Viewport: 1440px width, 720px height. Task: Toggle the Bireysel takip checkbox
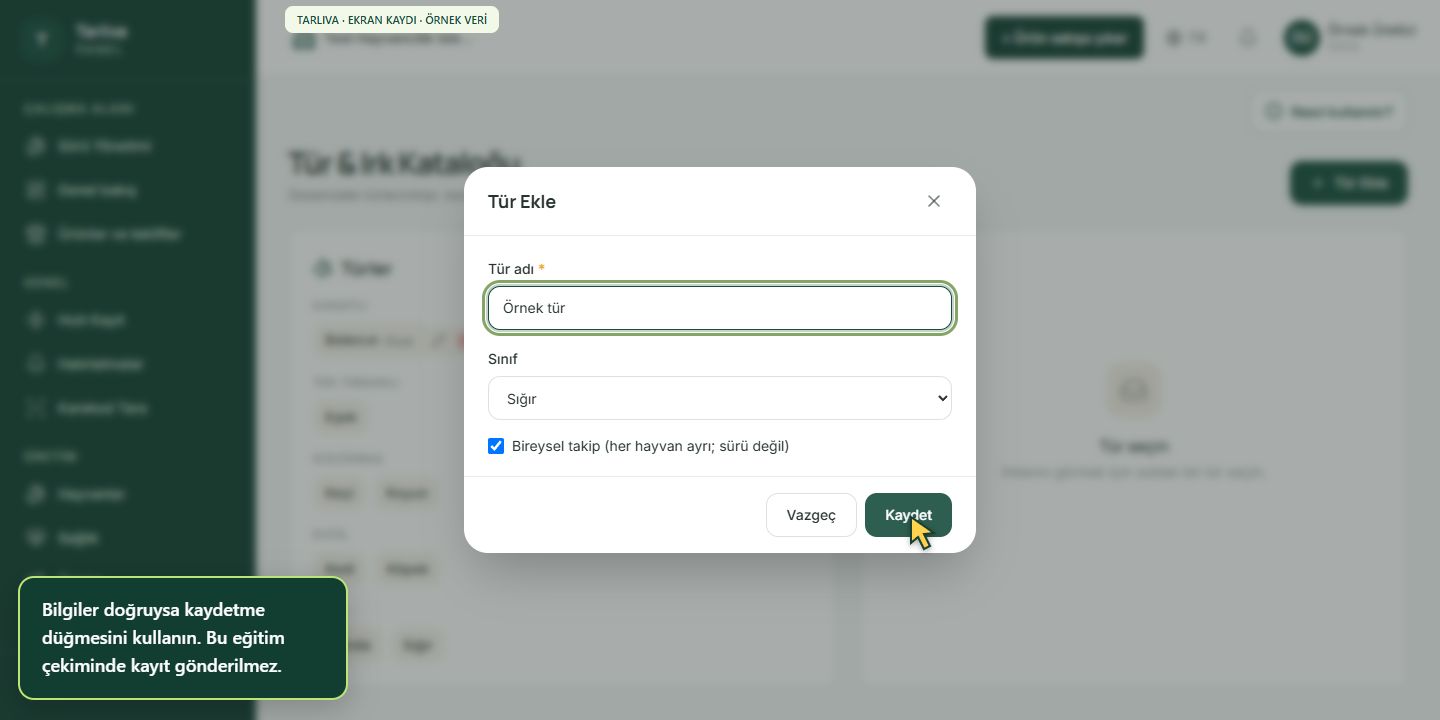coord(496,446)
